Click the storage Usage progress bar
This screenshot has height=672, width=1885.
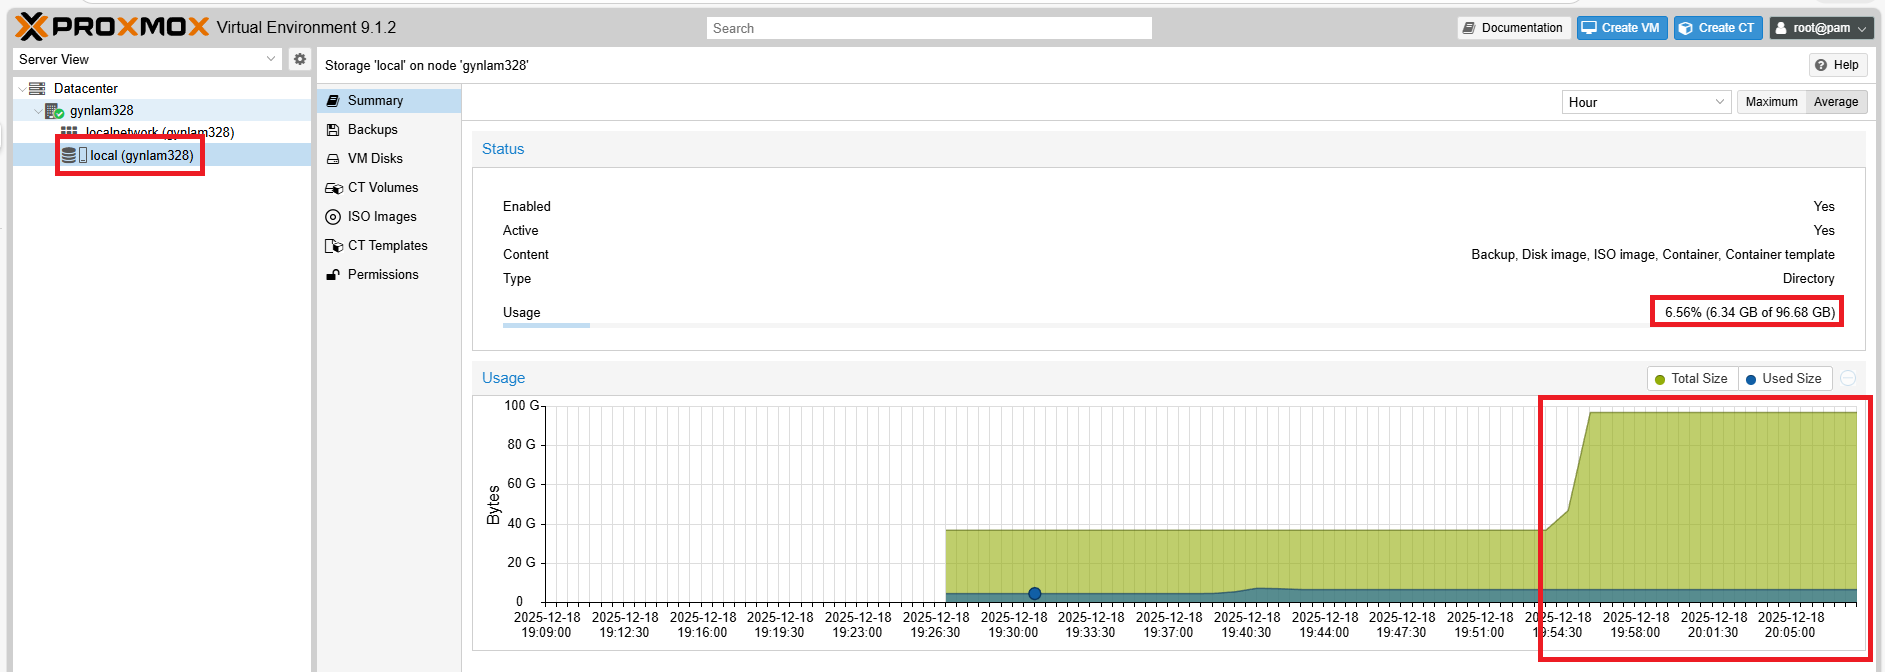pos(1169,325)
